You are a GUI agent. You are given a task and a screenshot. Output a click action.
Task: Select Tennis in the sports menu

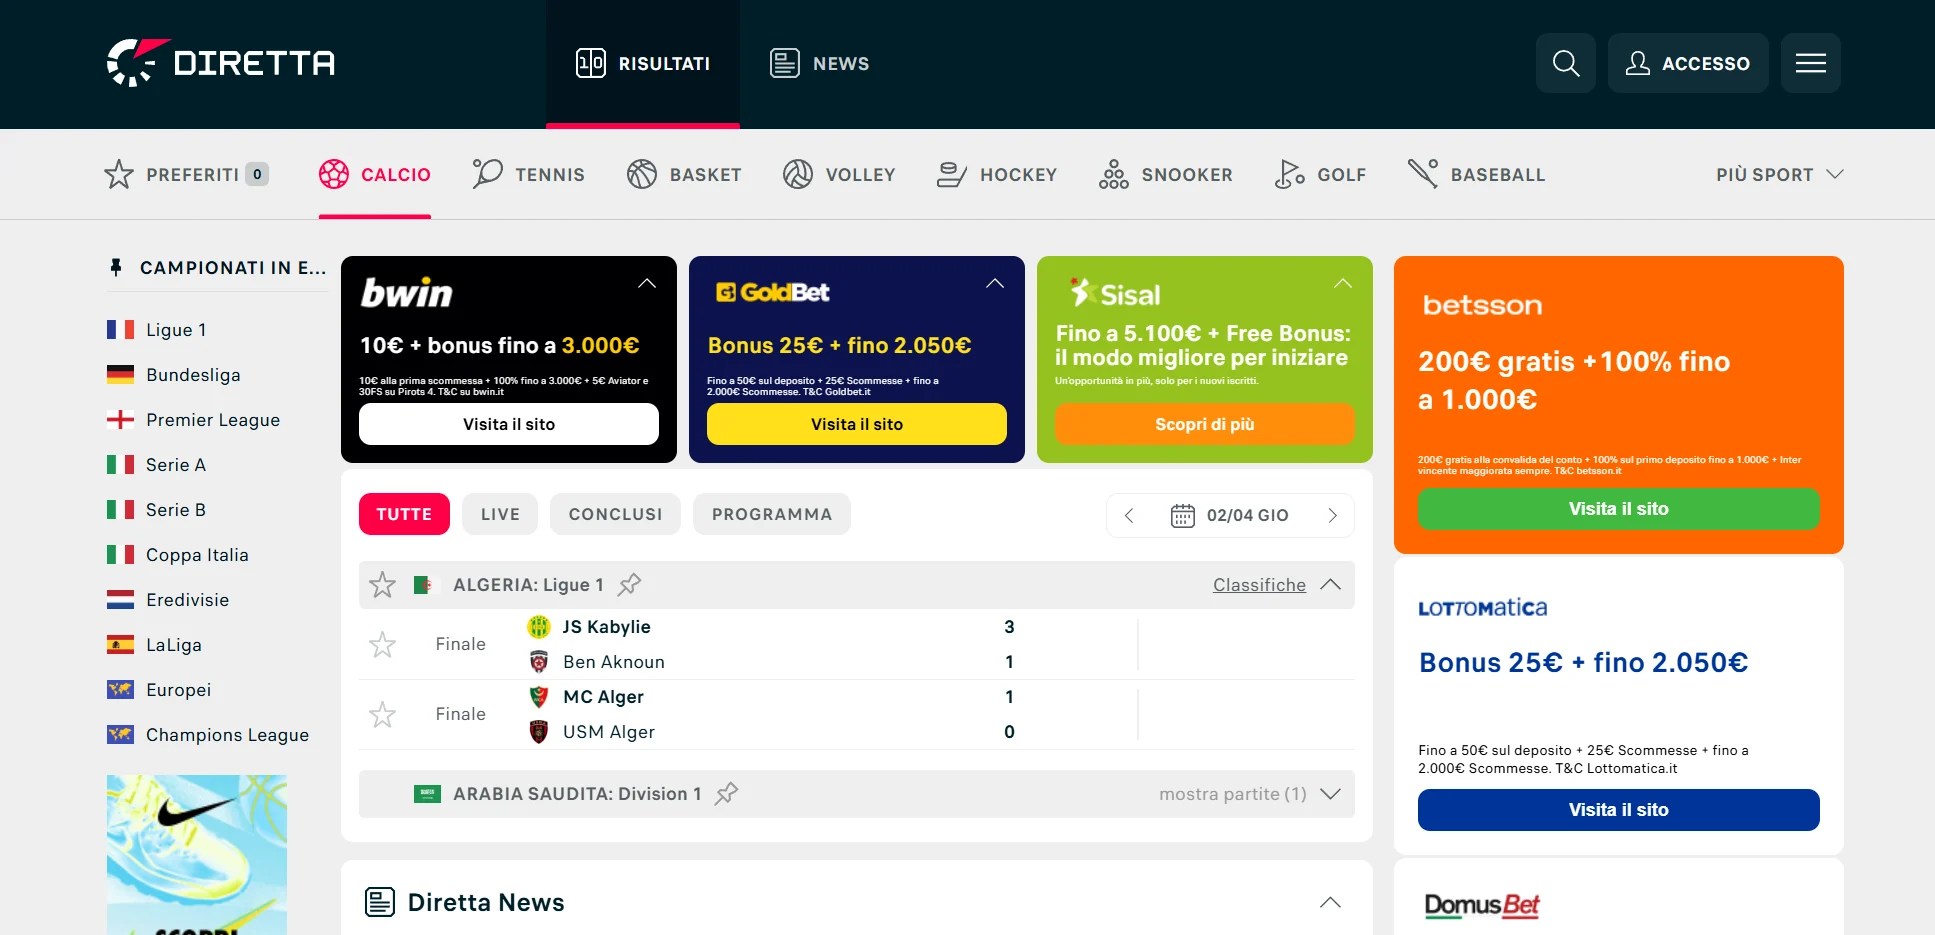[529, 174]
